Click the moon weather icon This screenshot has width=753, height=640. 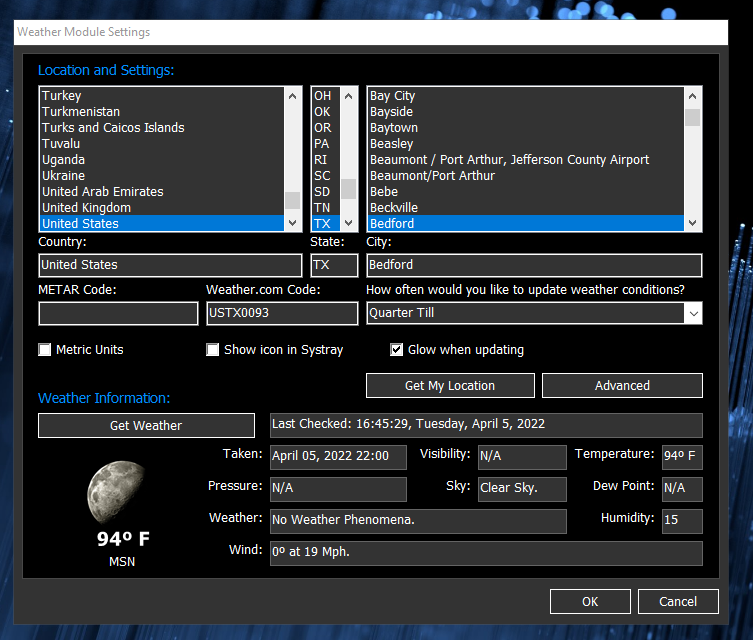pos(123,489)
